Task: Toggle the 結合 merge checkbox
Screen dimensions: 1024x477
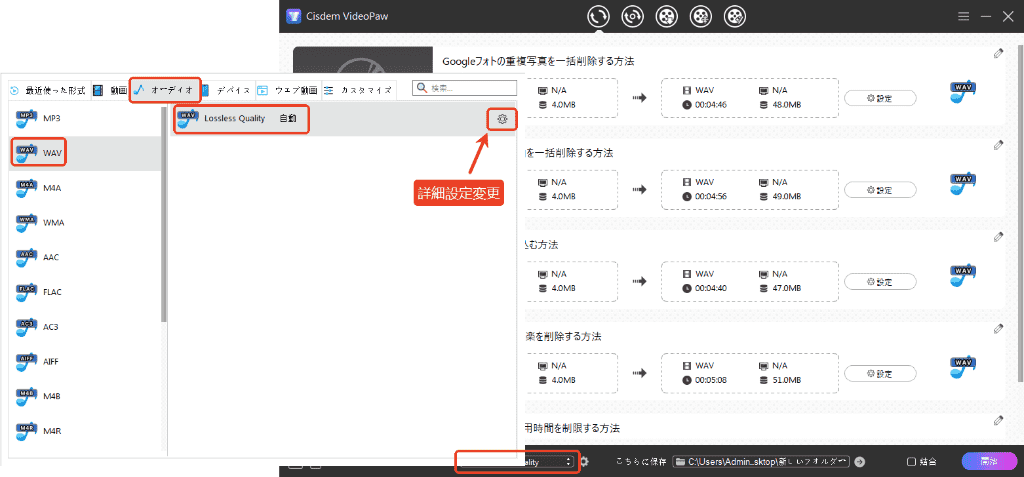Action: coord(912,461)
